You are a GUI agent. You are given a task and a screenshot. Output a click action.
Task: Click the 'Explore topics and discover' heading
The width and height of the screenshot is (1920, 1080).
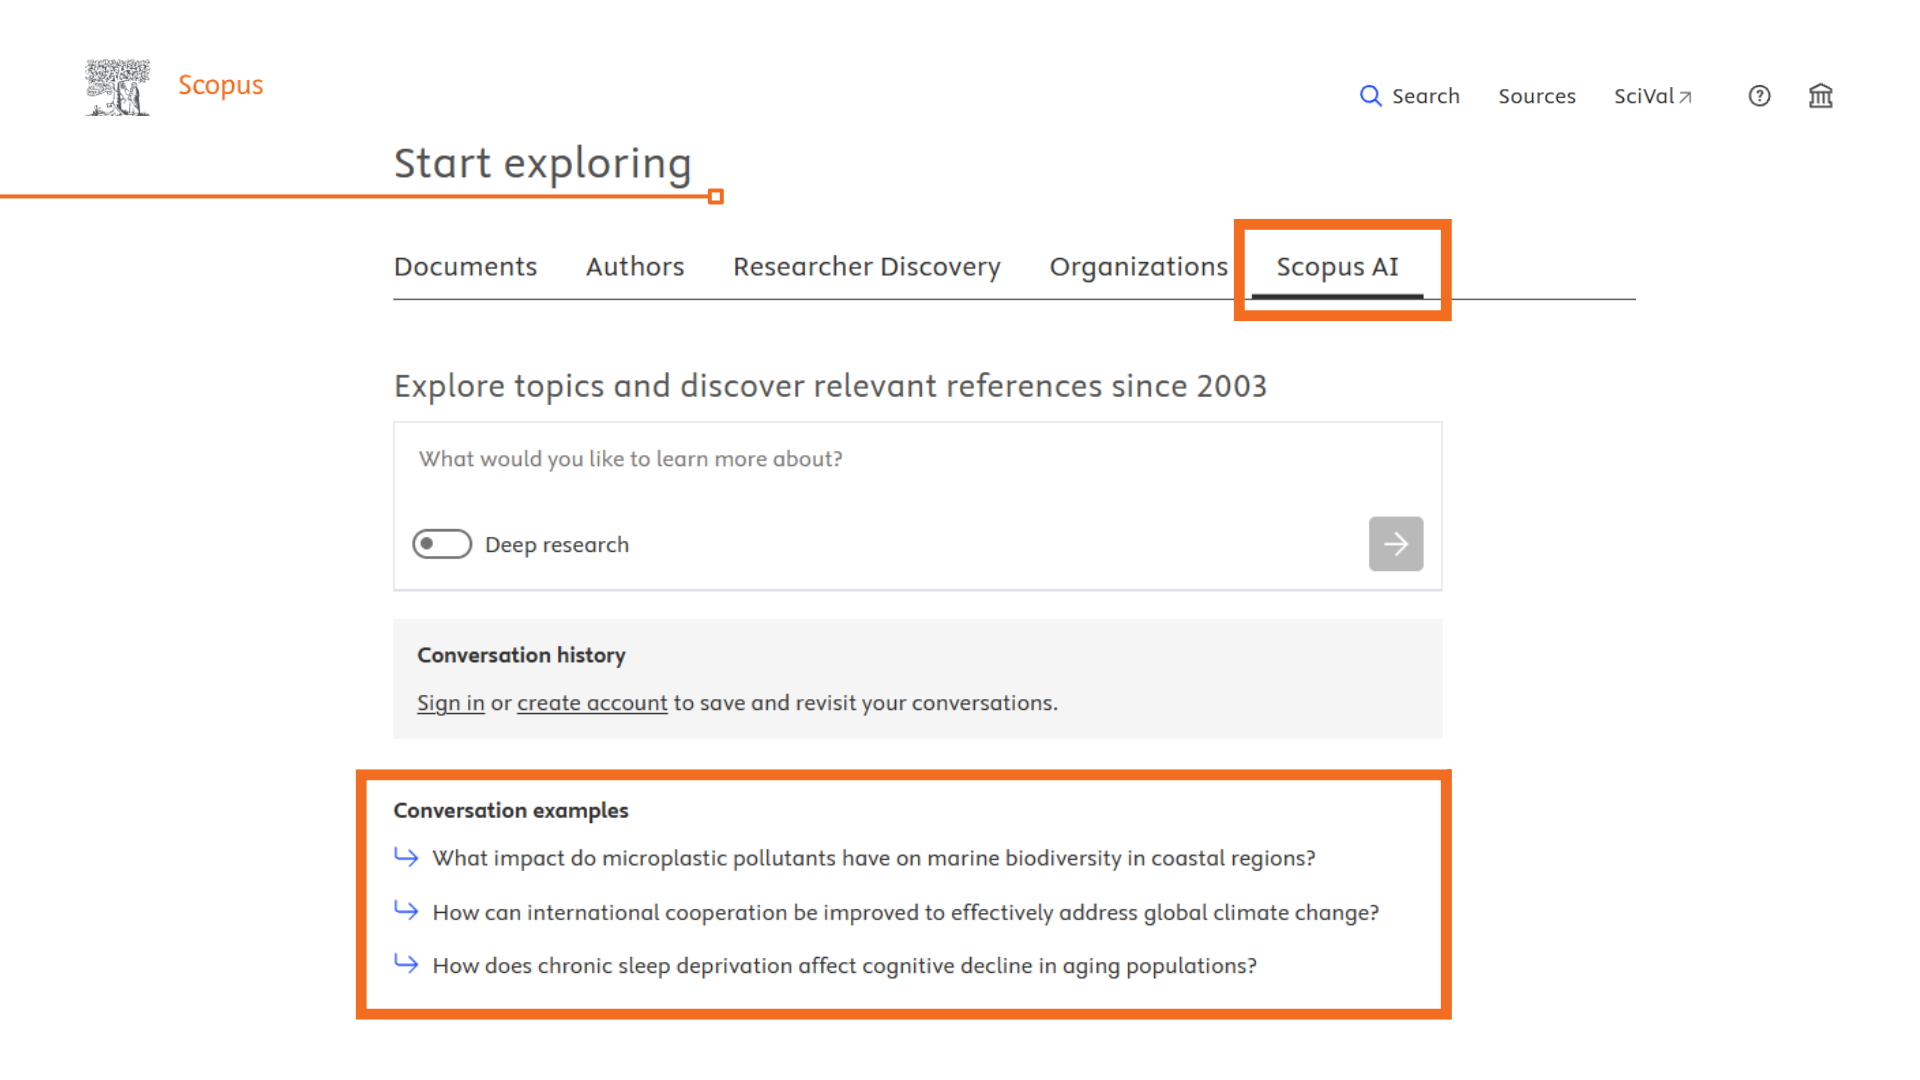coord(830,386)
